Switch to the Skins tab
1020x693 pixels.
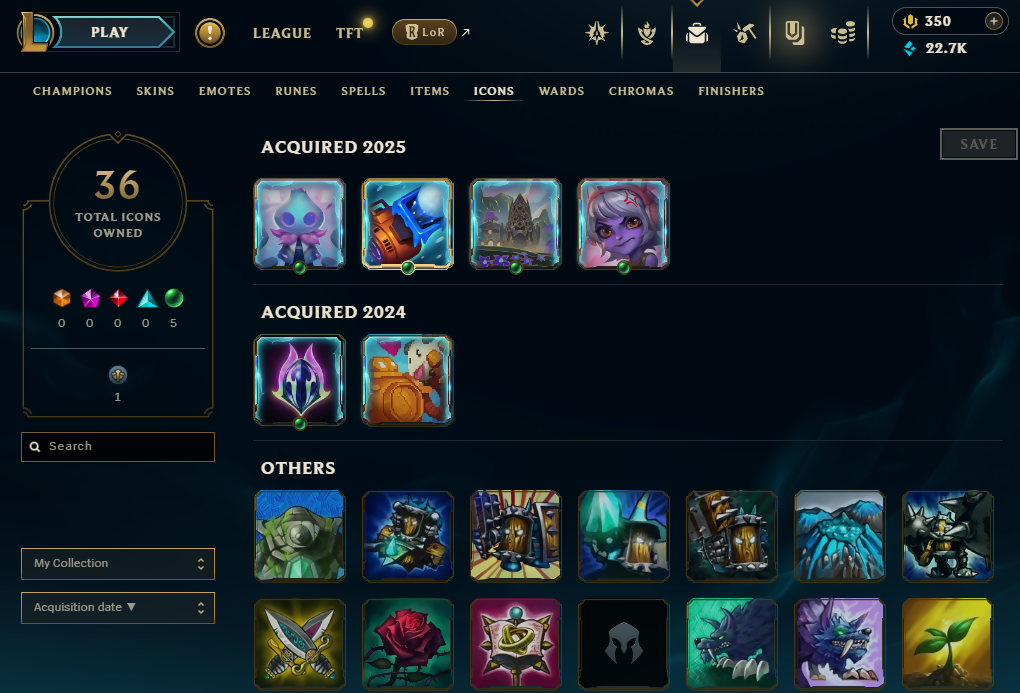(x=155, y=91)
